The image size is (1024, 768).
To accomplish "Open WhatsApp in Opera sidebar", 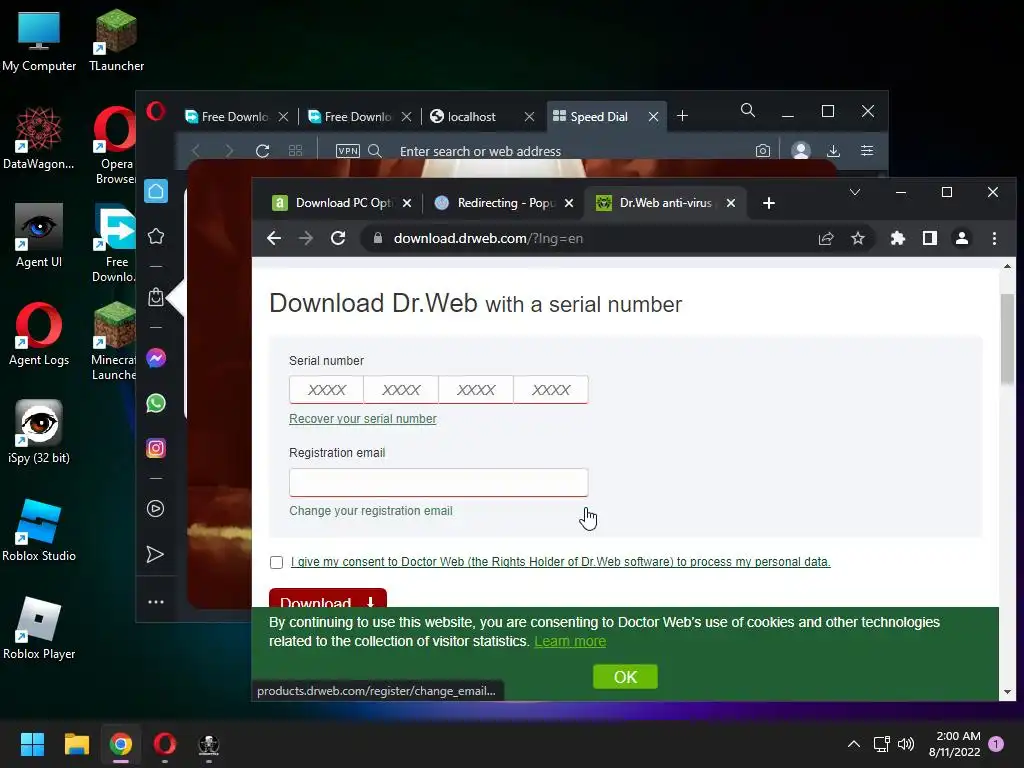I will pyautogui.click(x=155, y=403).
